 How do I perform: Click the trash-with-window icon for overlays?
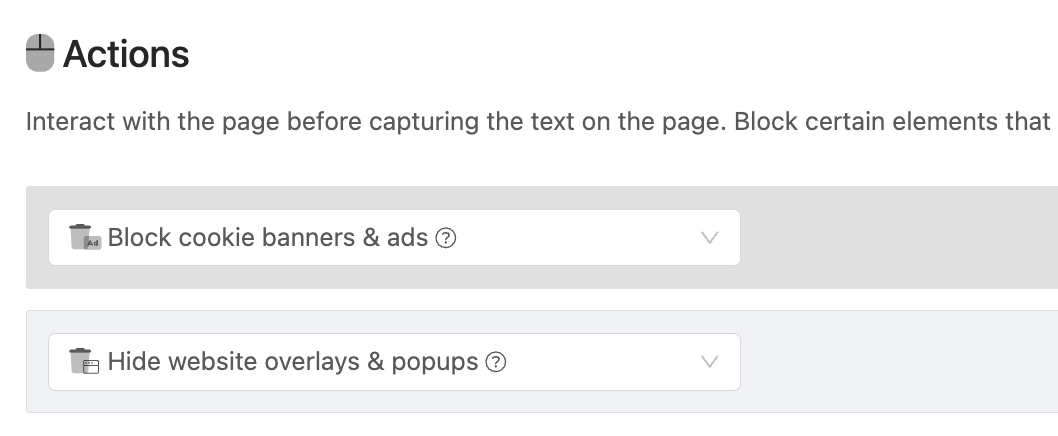pos(84,361)
